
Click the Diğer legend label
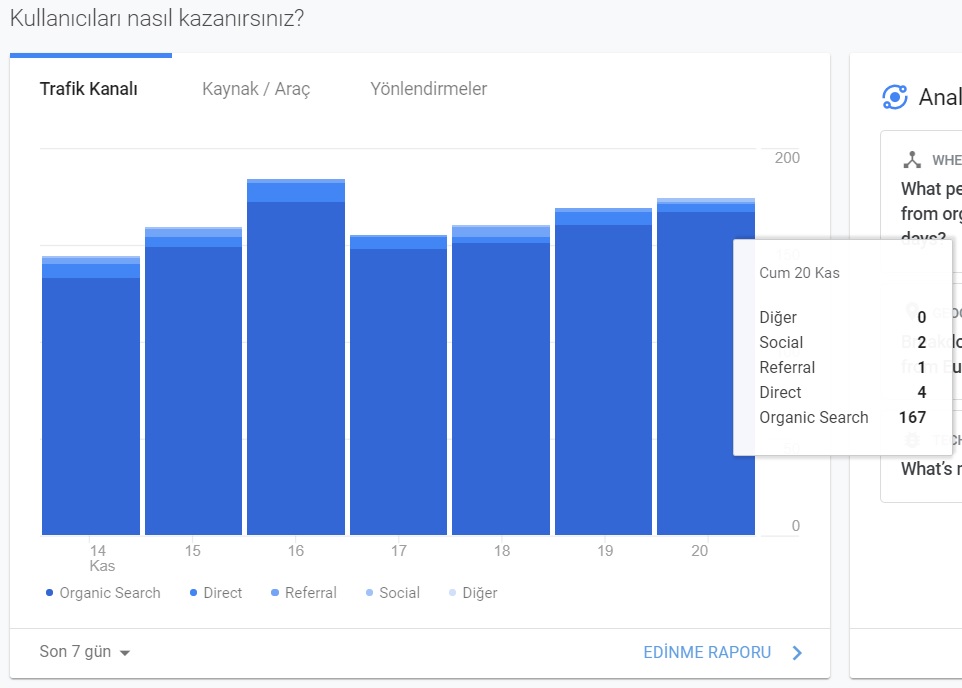[x=480, y=593]
